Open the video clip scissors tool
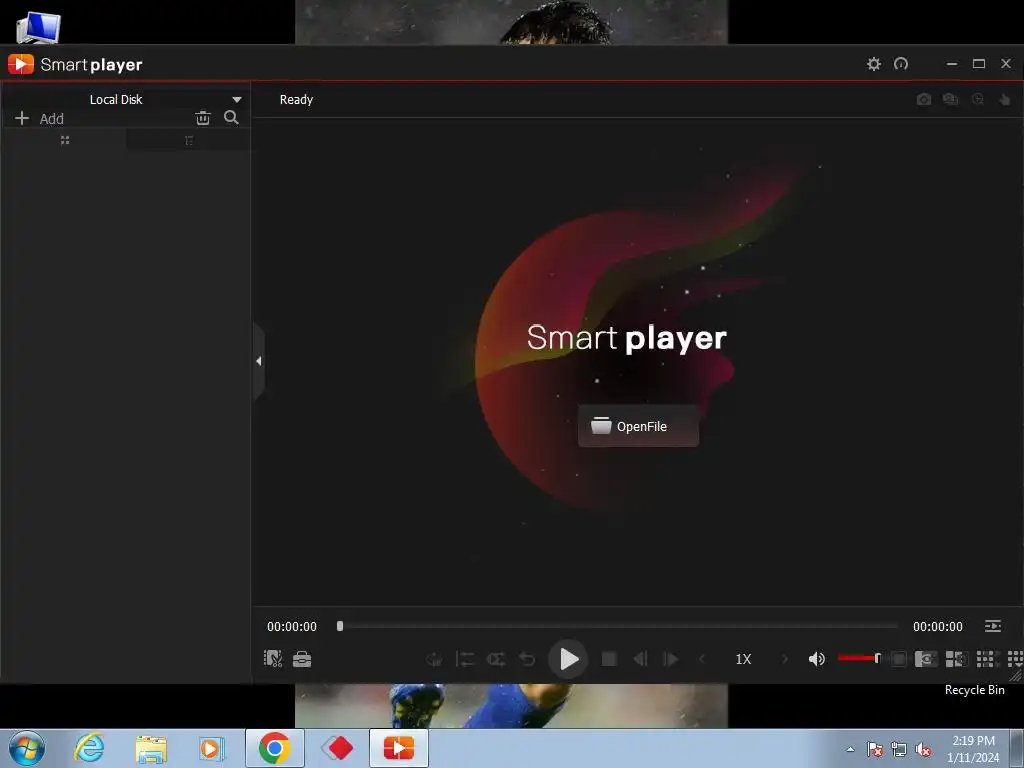 point(273,658)
